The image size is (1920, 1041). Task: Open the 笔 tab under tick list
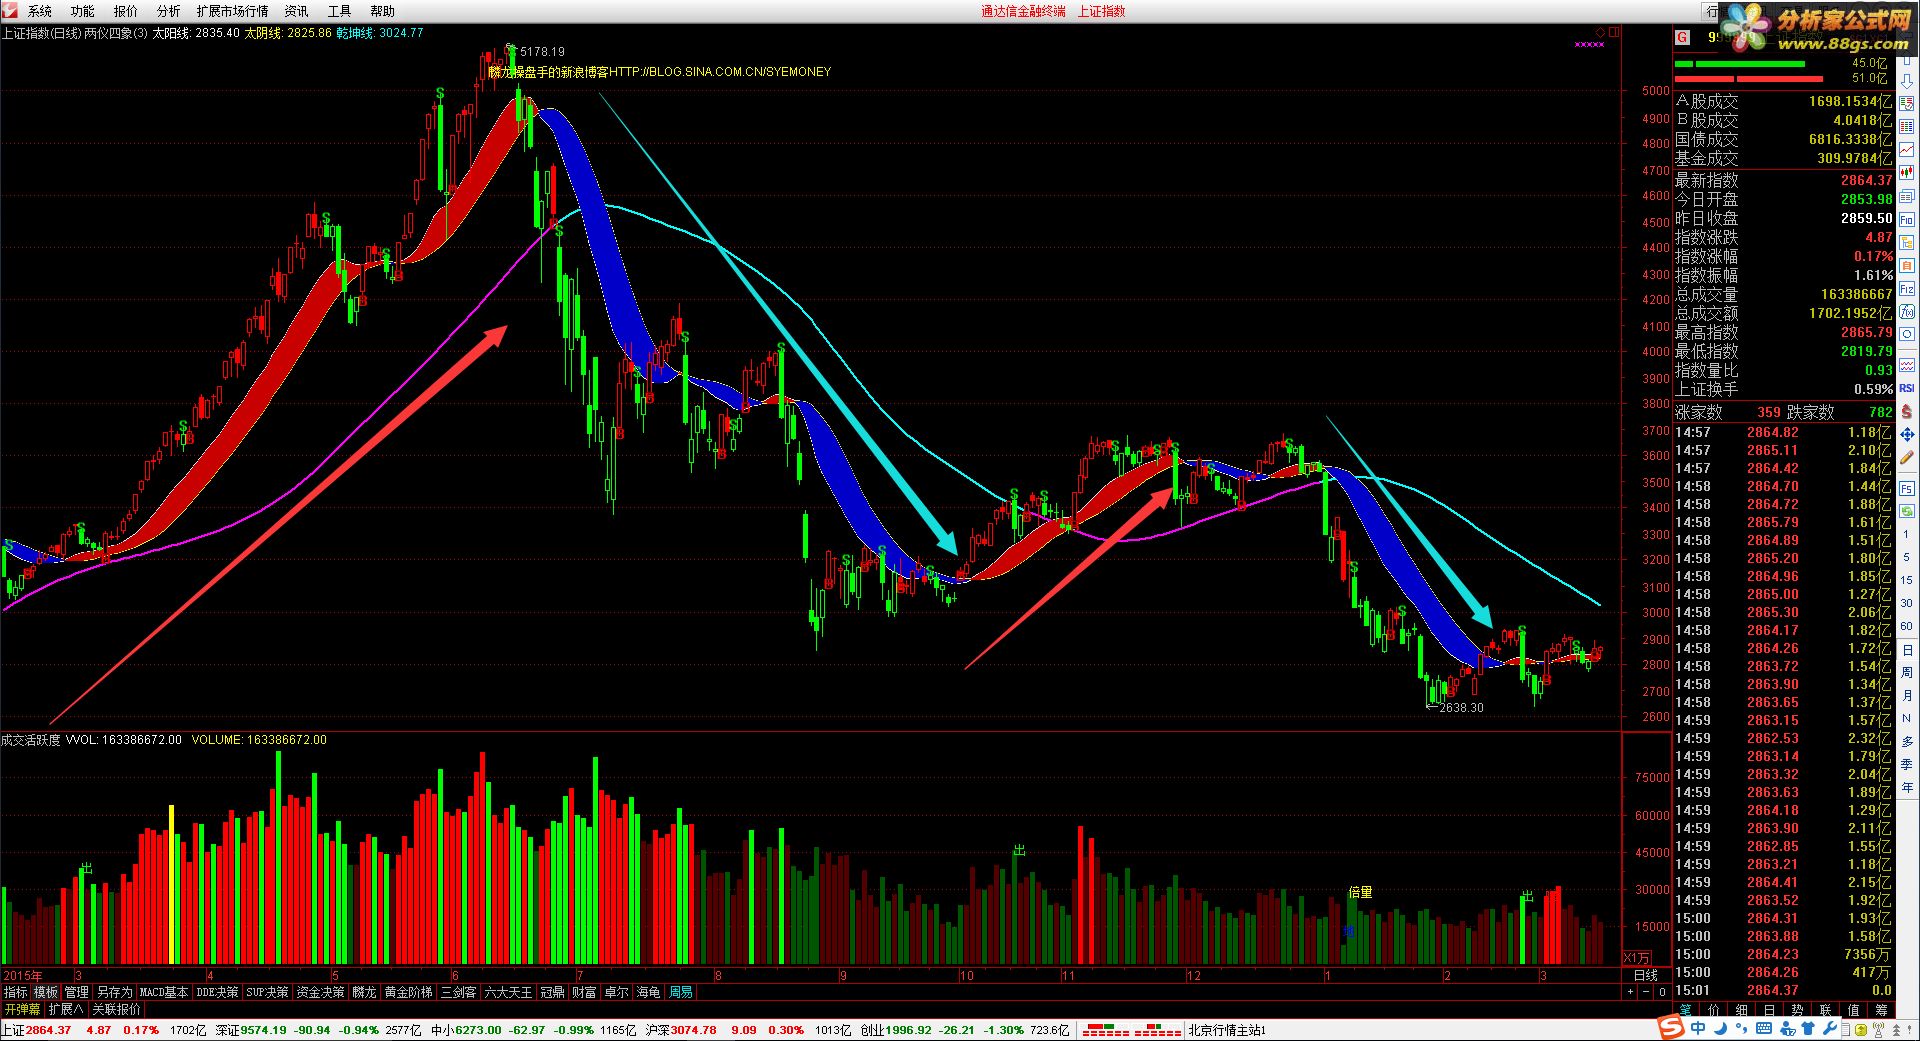pos(1686,1010)
